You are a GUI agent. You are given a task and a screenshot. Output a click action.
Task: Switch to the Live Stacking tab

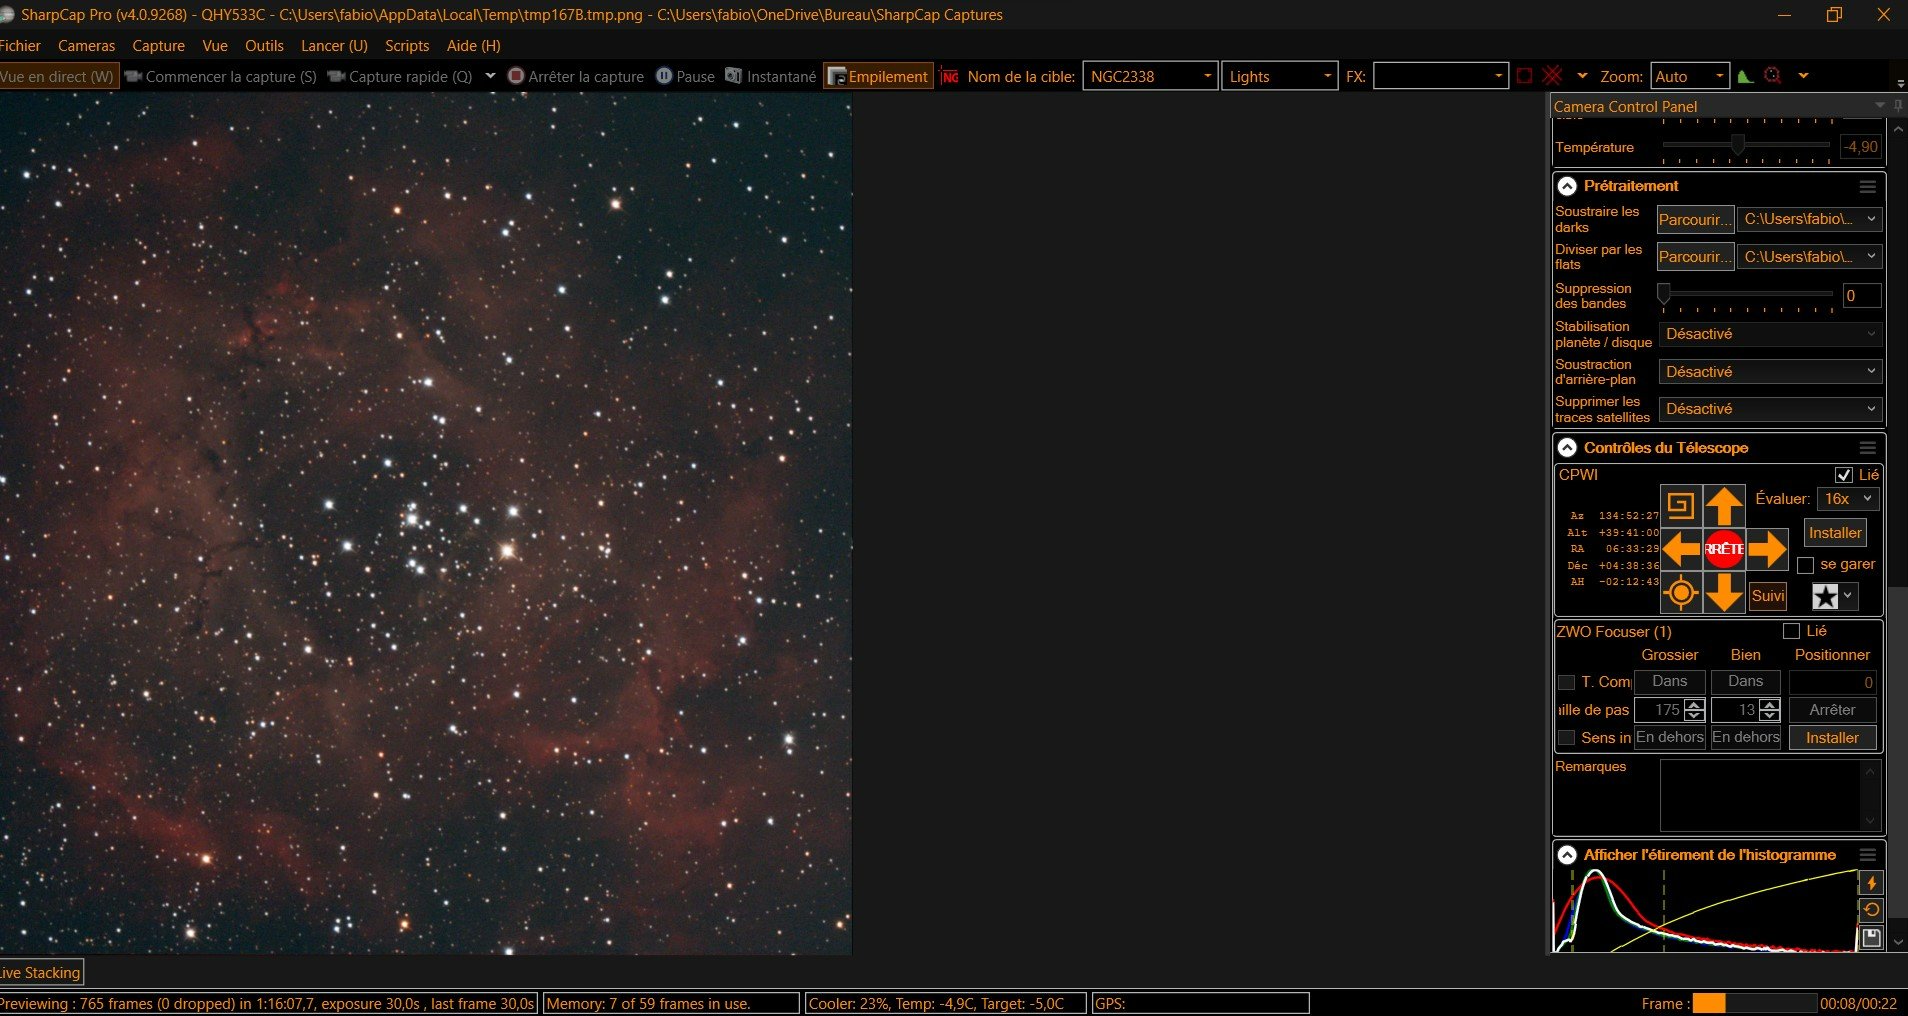coord(40,973)
